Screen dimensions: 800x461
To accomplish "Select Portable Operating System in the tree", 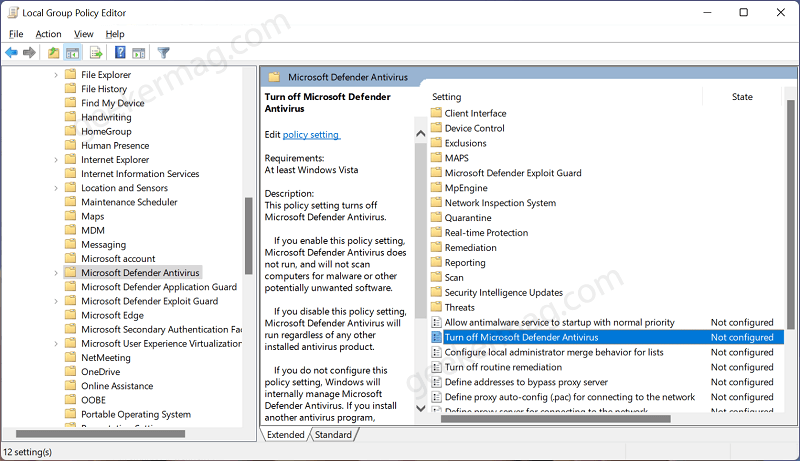I will point(136,414).
